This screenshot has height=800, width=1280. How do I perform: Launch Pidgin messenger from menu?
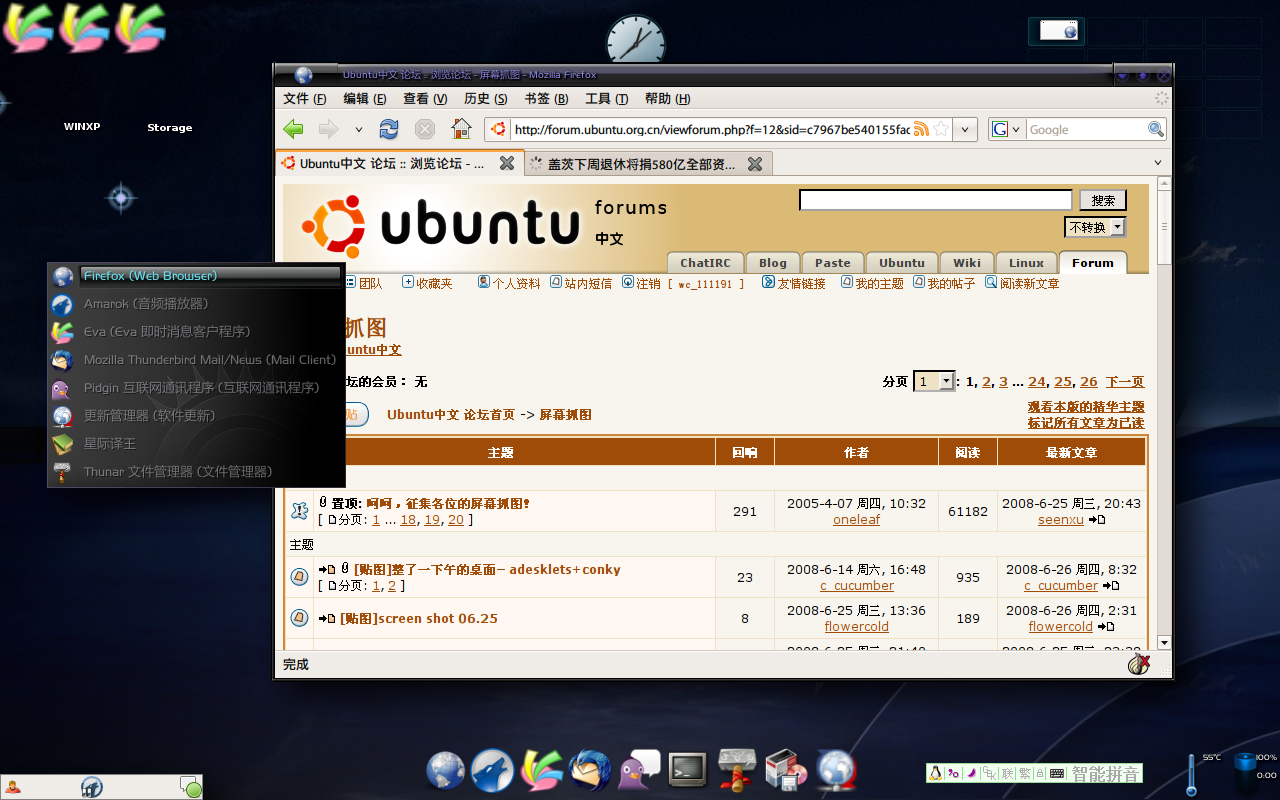point(197,388)
